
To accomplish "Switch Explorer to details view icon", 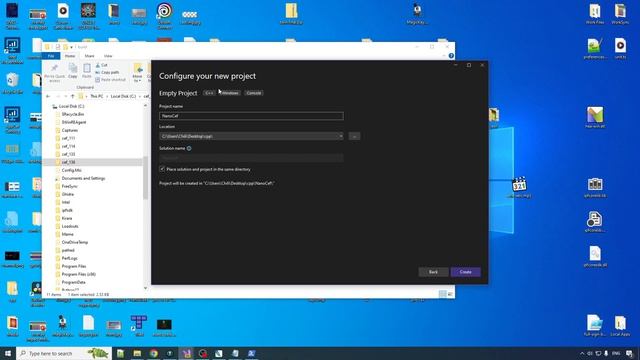I will coord(442,294).
